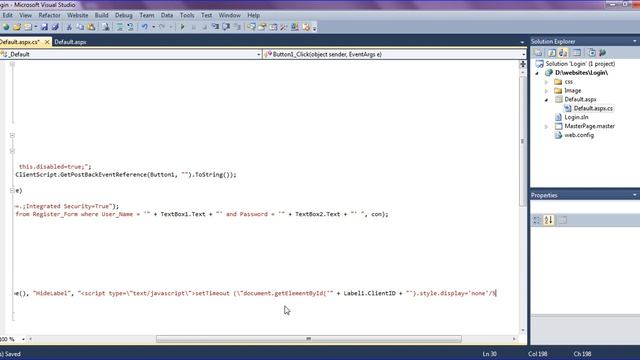The width and height of the screenshot is (640, 360).
Task: Click the Redo arrow icon
Action: 162,27
